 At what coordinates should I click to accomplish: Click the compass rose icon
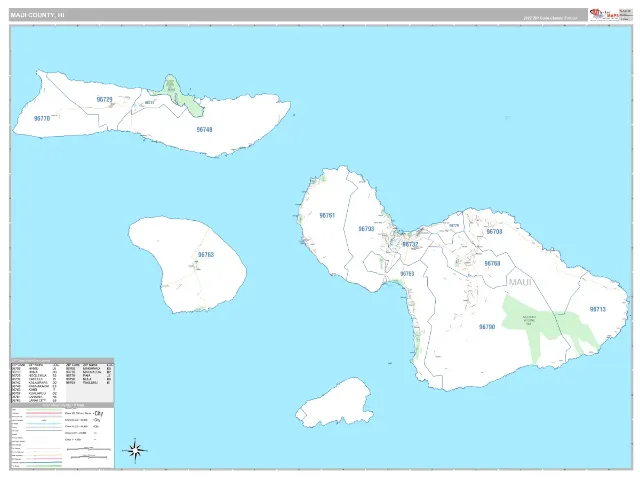coord(135,451)
